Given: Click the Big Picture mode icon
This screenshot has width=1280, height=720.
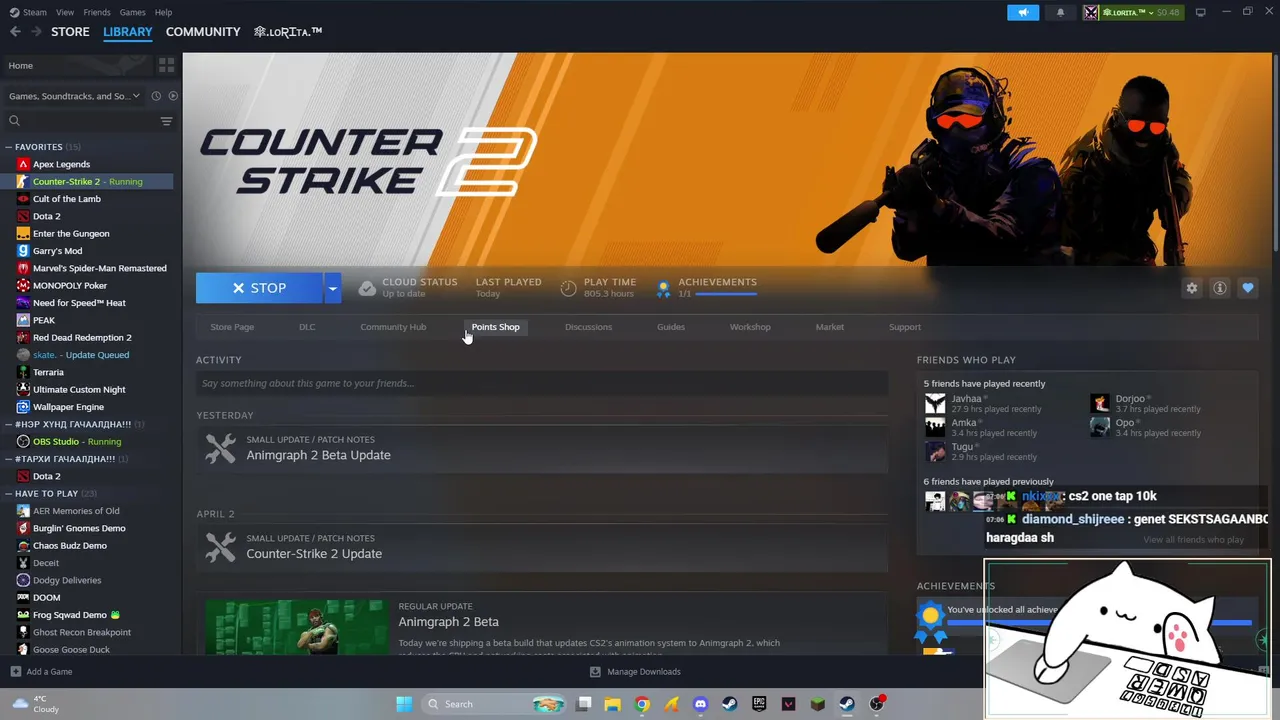Looking at the screenshot, I should [1200, 12].
